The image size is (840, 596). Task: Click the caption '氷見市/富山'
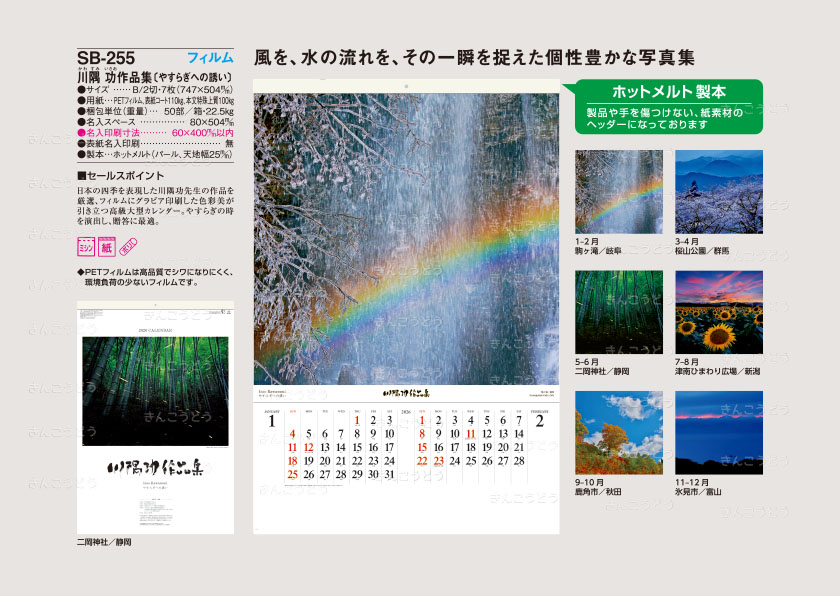[698, 492]
